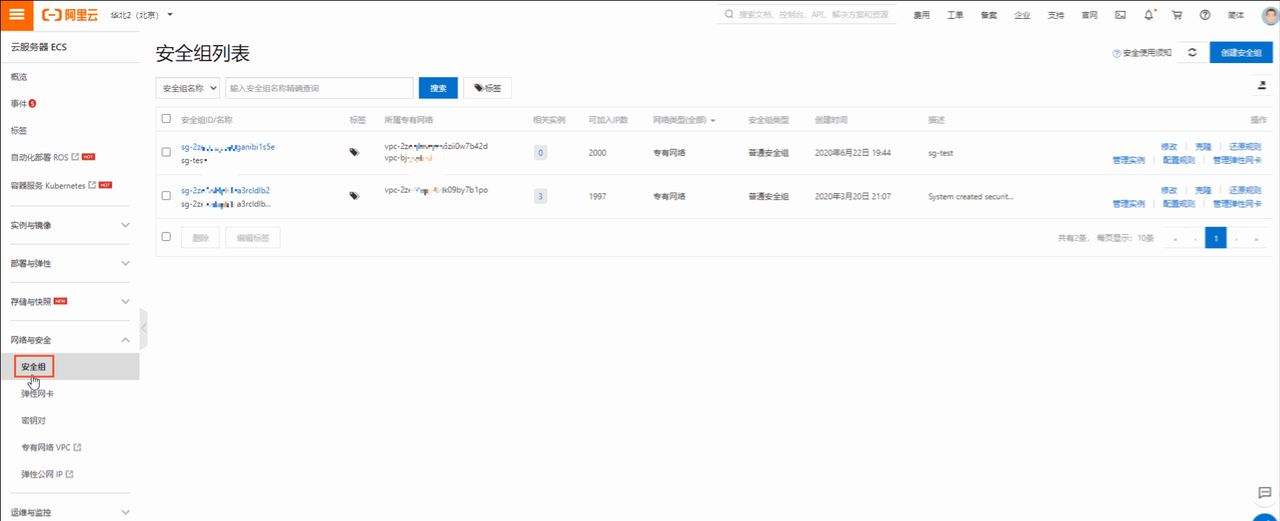Open the 企业 top menu

[x=1022, y=15]
